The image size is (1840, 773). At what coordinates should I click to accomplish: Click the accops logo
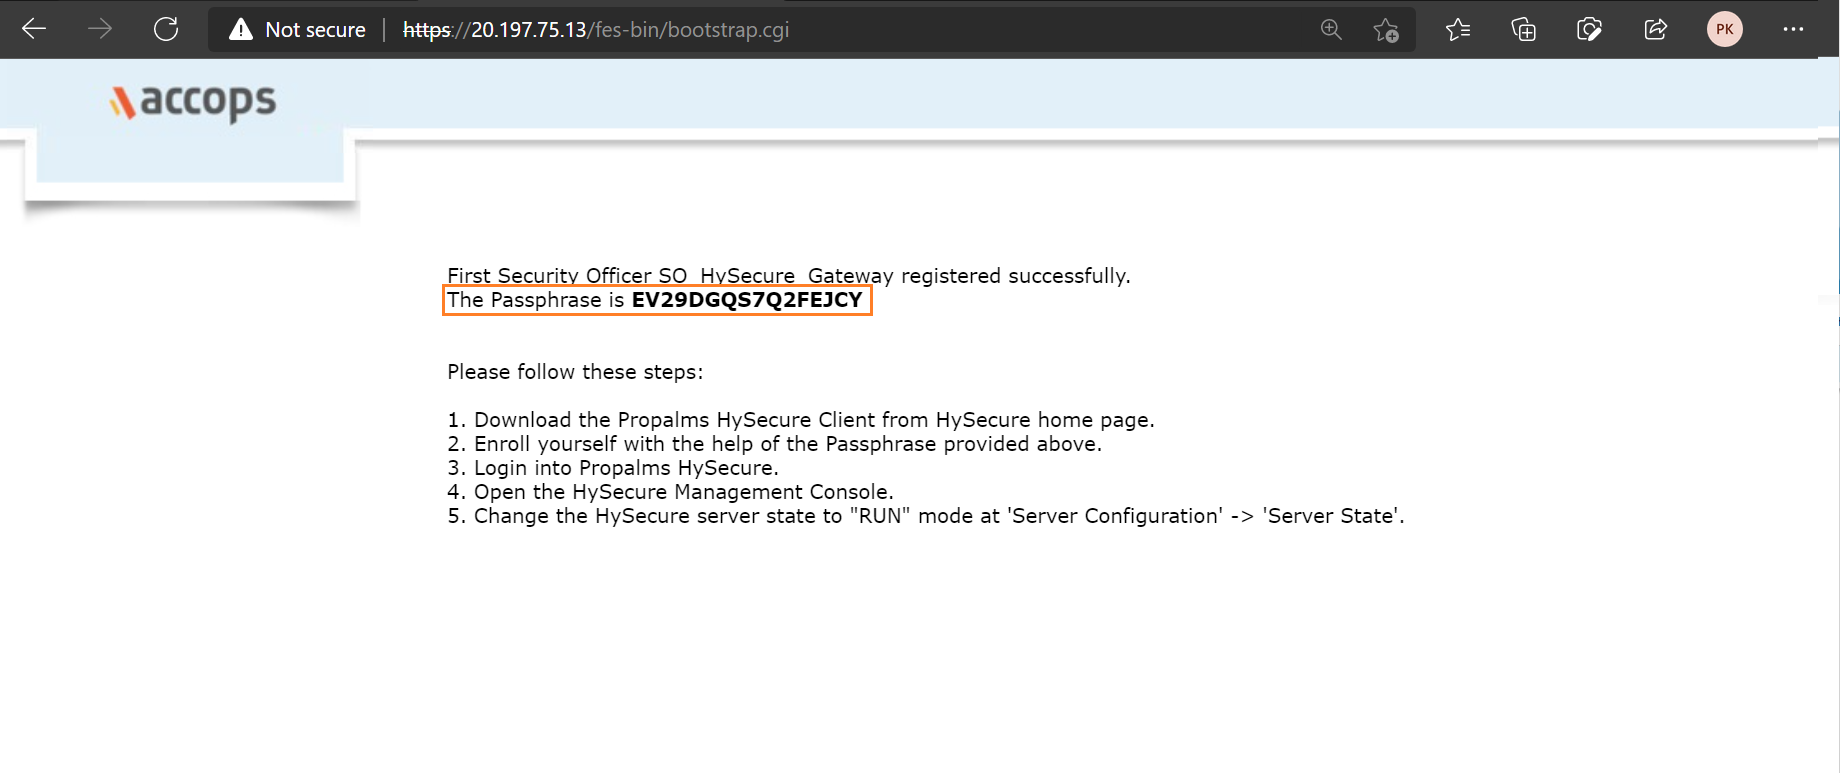193,102
